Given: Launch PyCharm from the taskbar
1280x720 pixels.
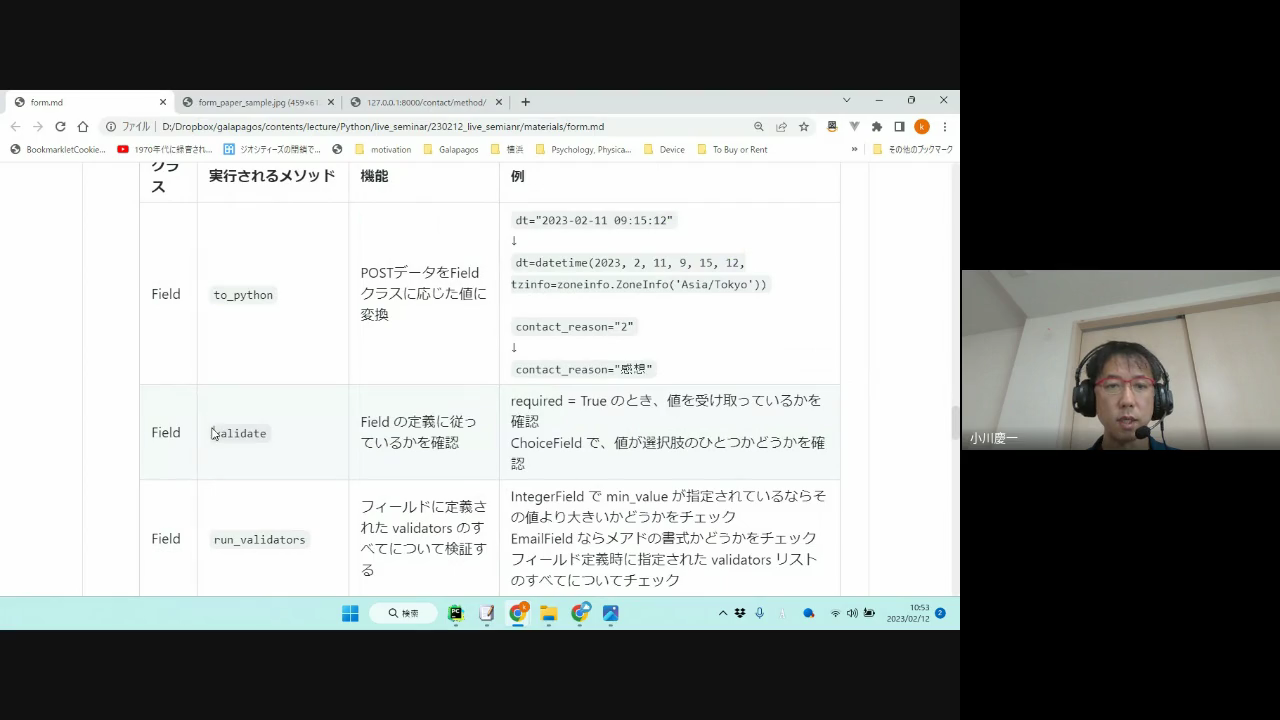Looking at the screenshot, I should pos(456,613).
